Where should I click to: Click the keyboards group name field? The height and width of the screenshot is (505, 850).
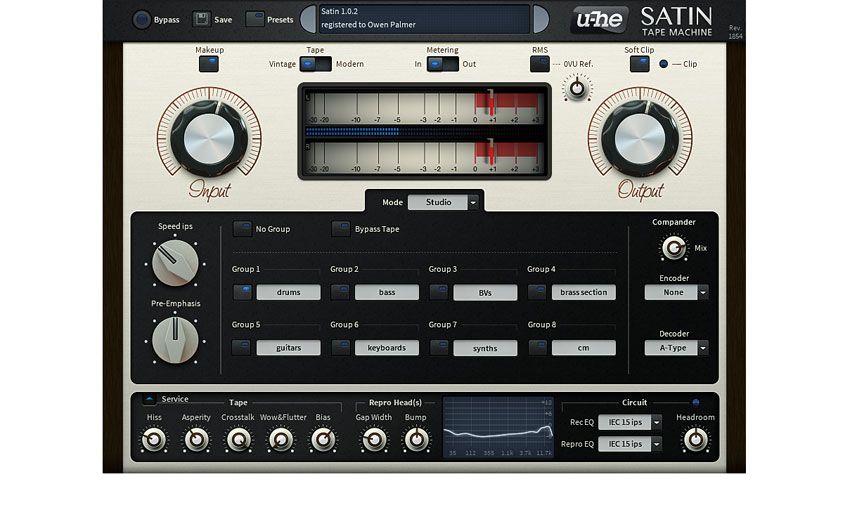tap(387, 347)
